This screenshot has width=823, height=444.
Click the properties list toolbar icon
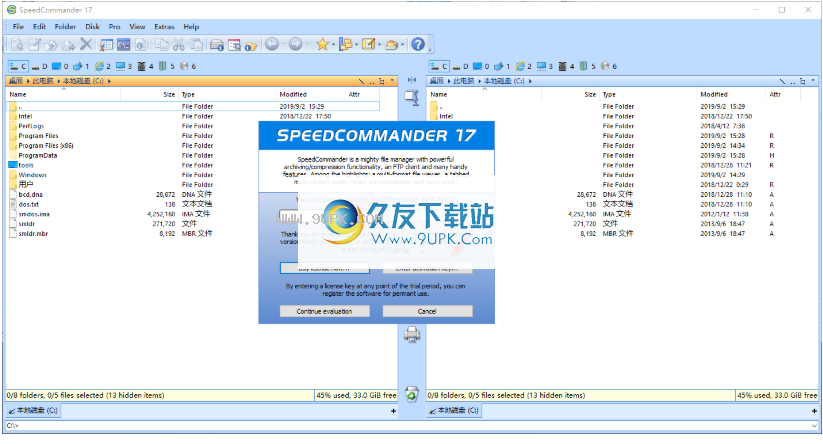pos(107,45)
